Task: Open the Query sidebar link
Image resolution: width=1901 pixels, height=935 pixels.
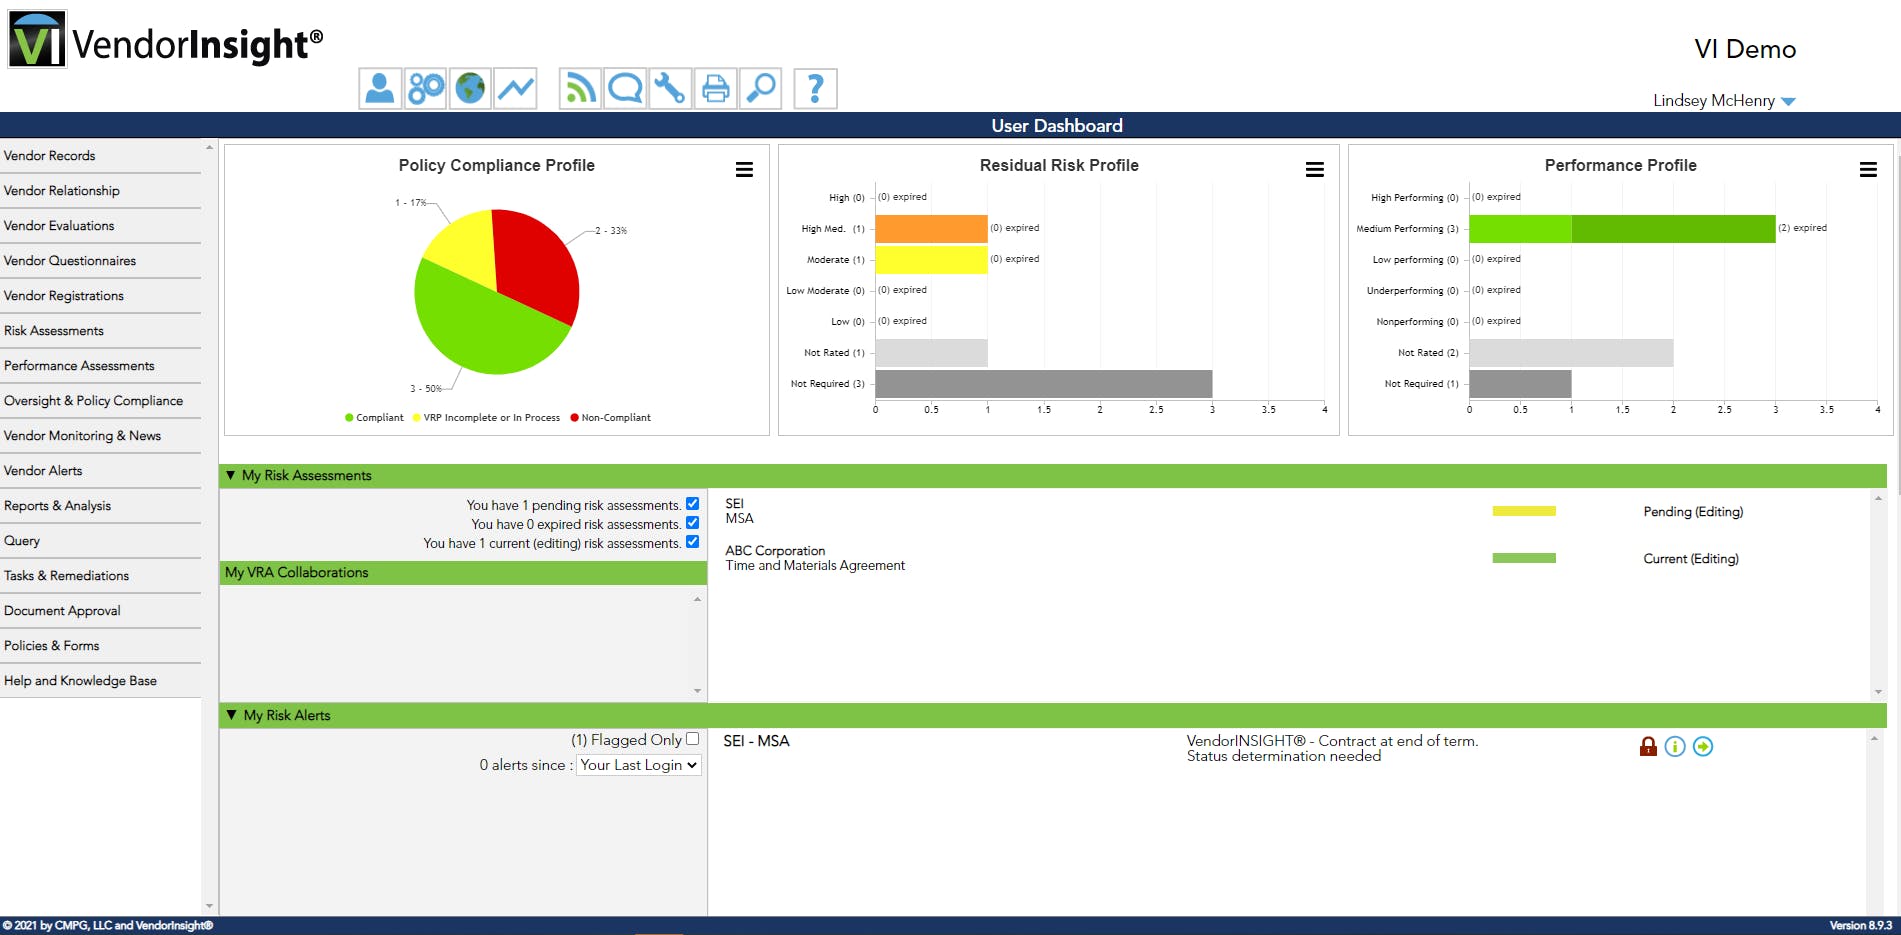Action: [x=100, y=541]
